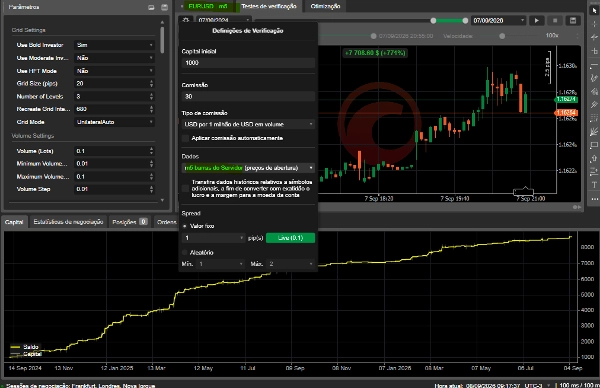The width and height of the screenshot is (600, 388).
Task: Open Use HFT Mode dropdown
Action: point(114,71)
